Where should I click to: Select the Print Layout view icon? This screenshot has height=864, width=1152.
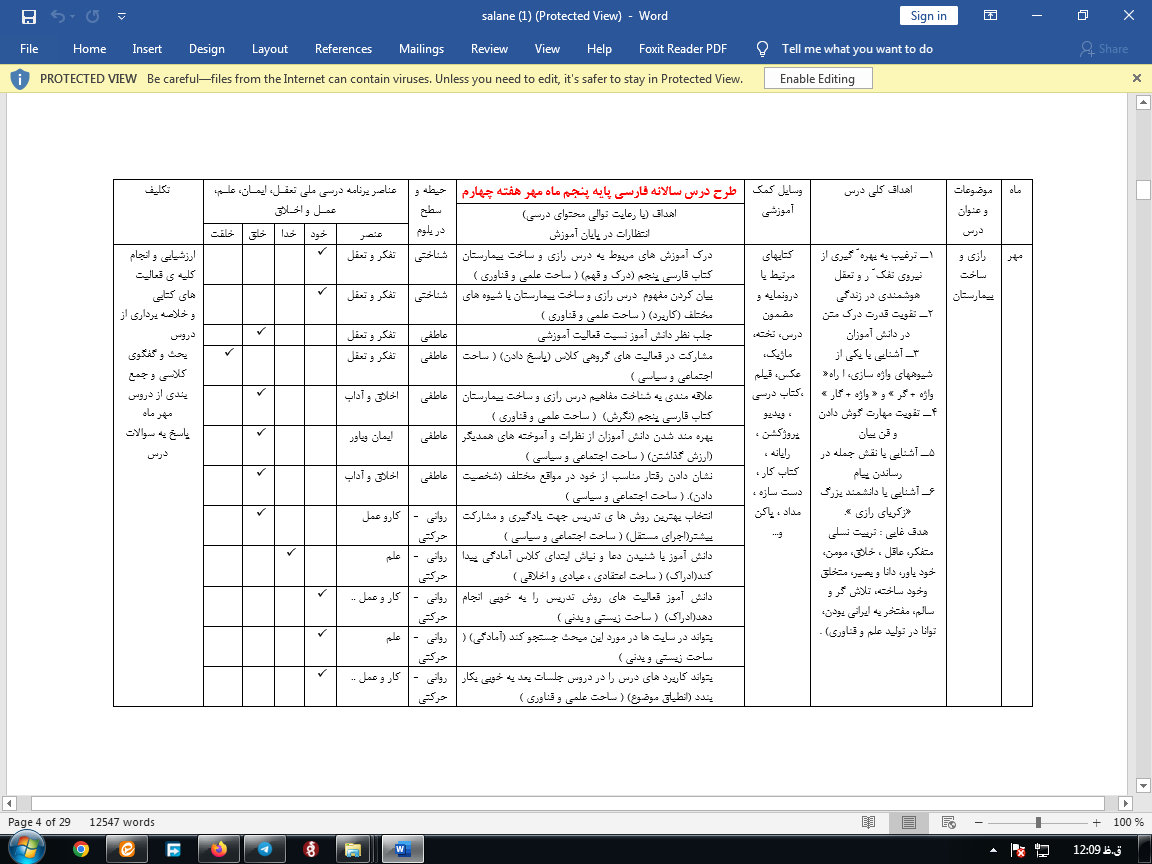[910, 822]
